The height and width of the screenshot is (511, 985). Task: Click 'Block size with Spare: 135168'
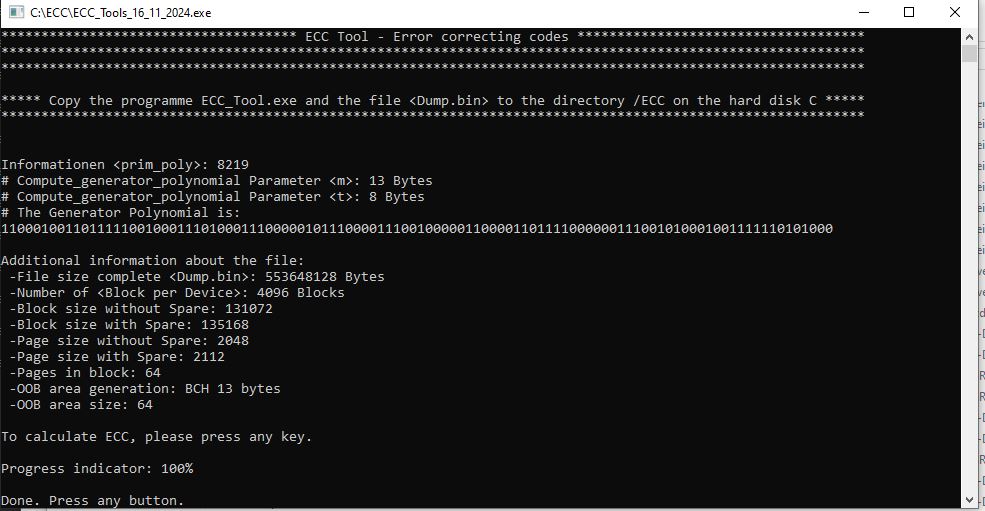pyautogui.click(x=129, y=324)
